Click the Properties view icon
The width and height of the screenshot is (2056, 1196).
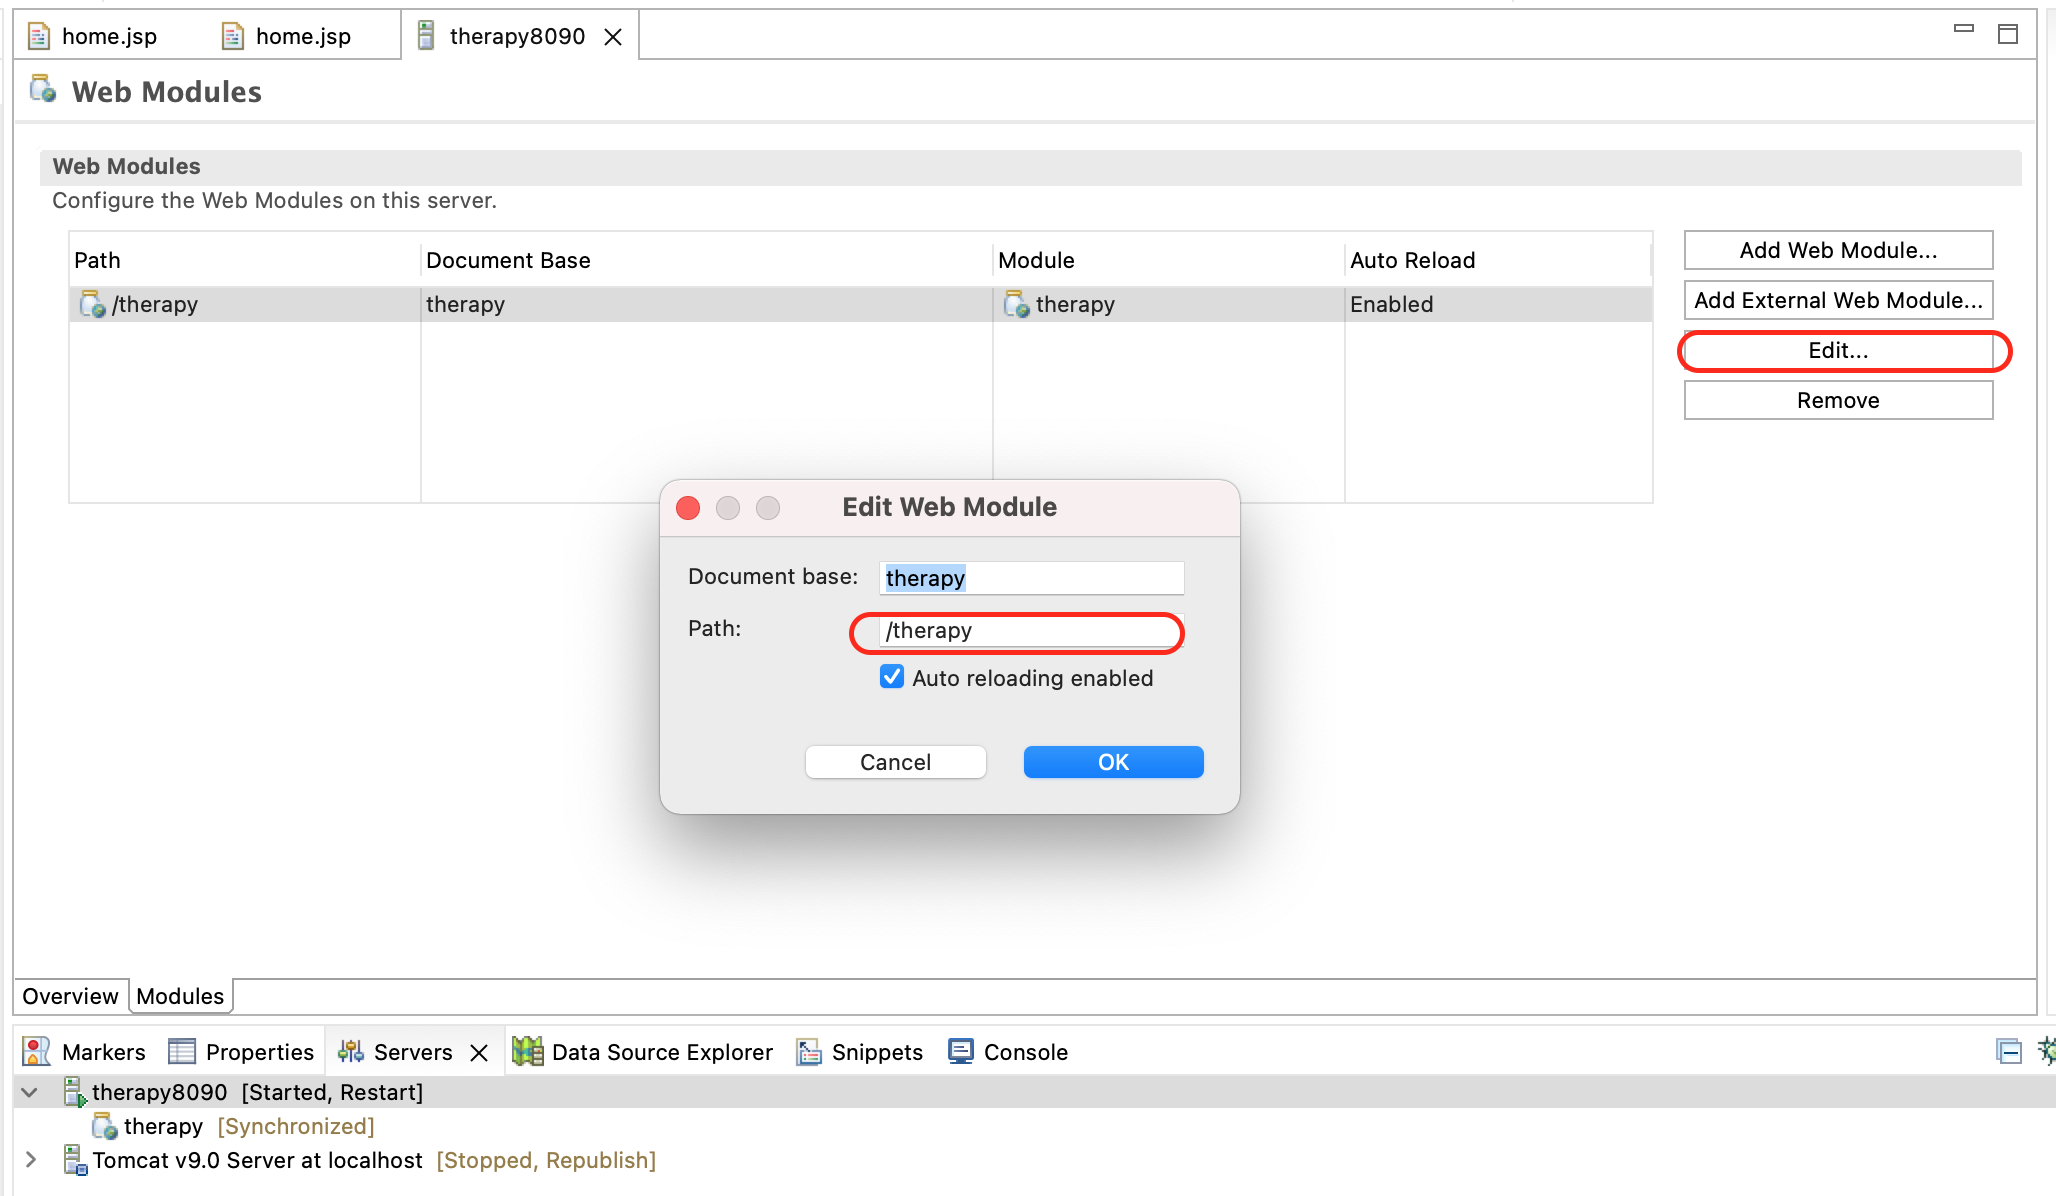tap(182, 1052)
